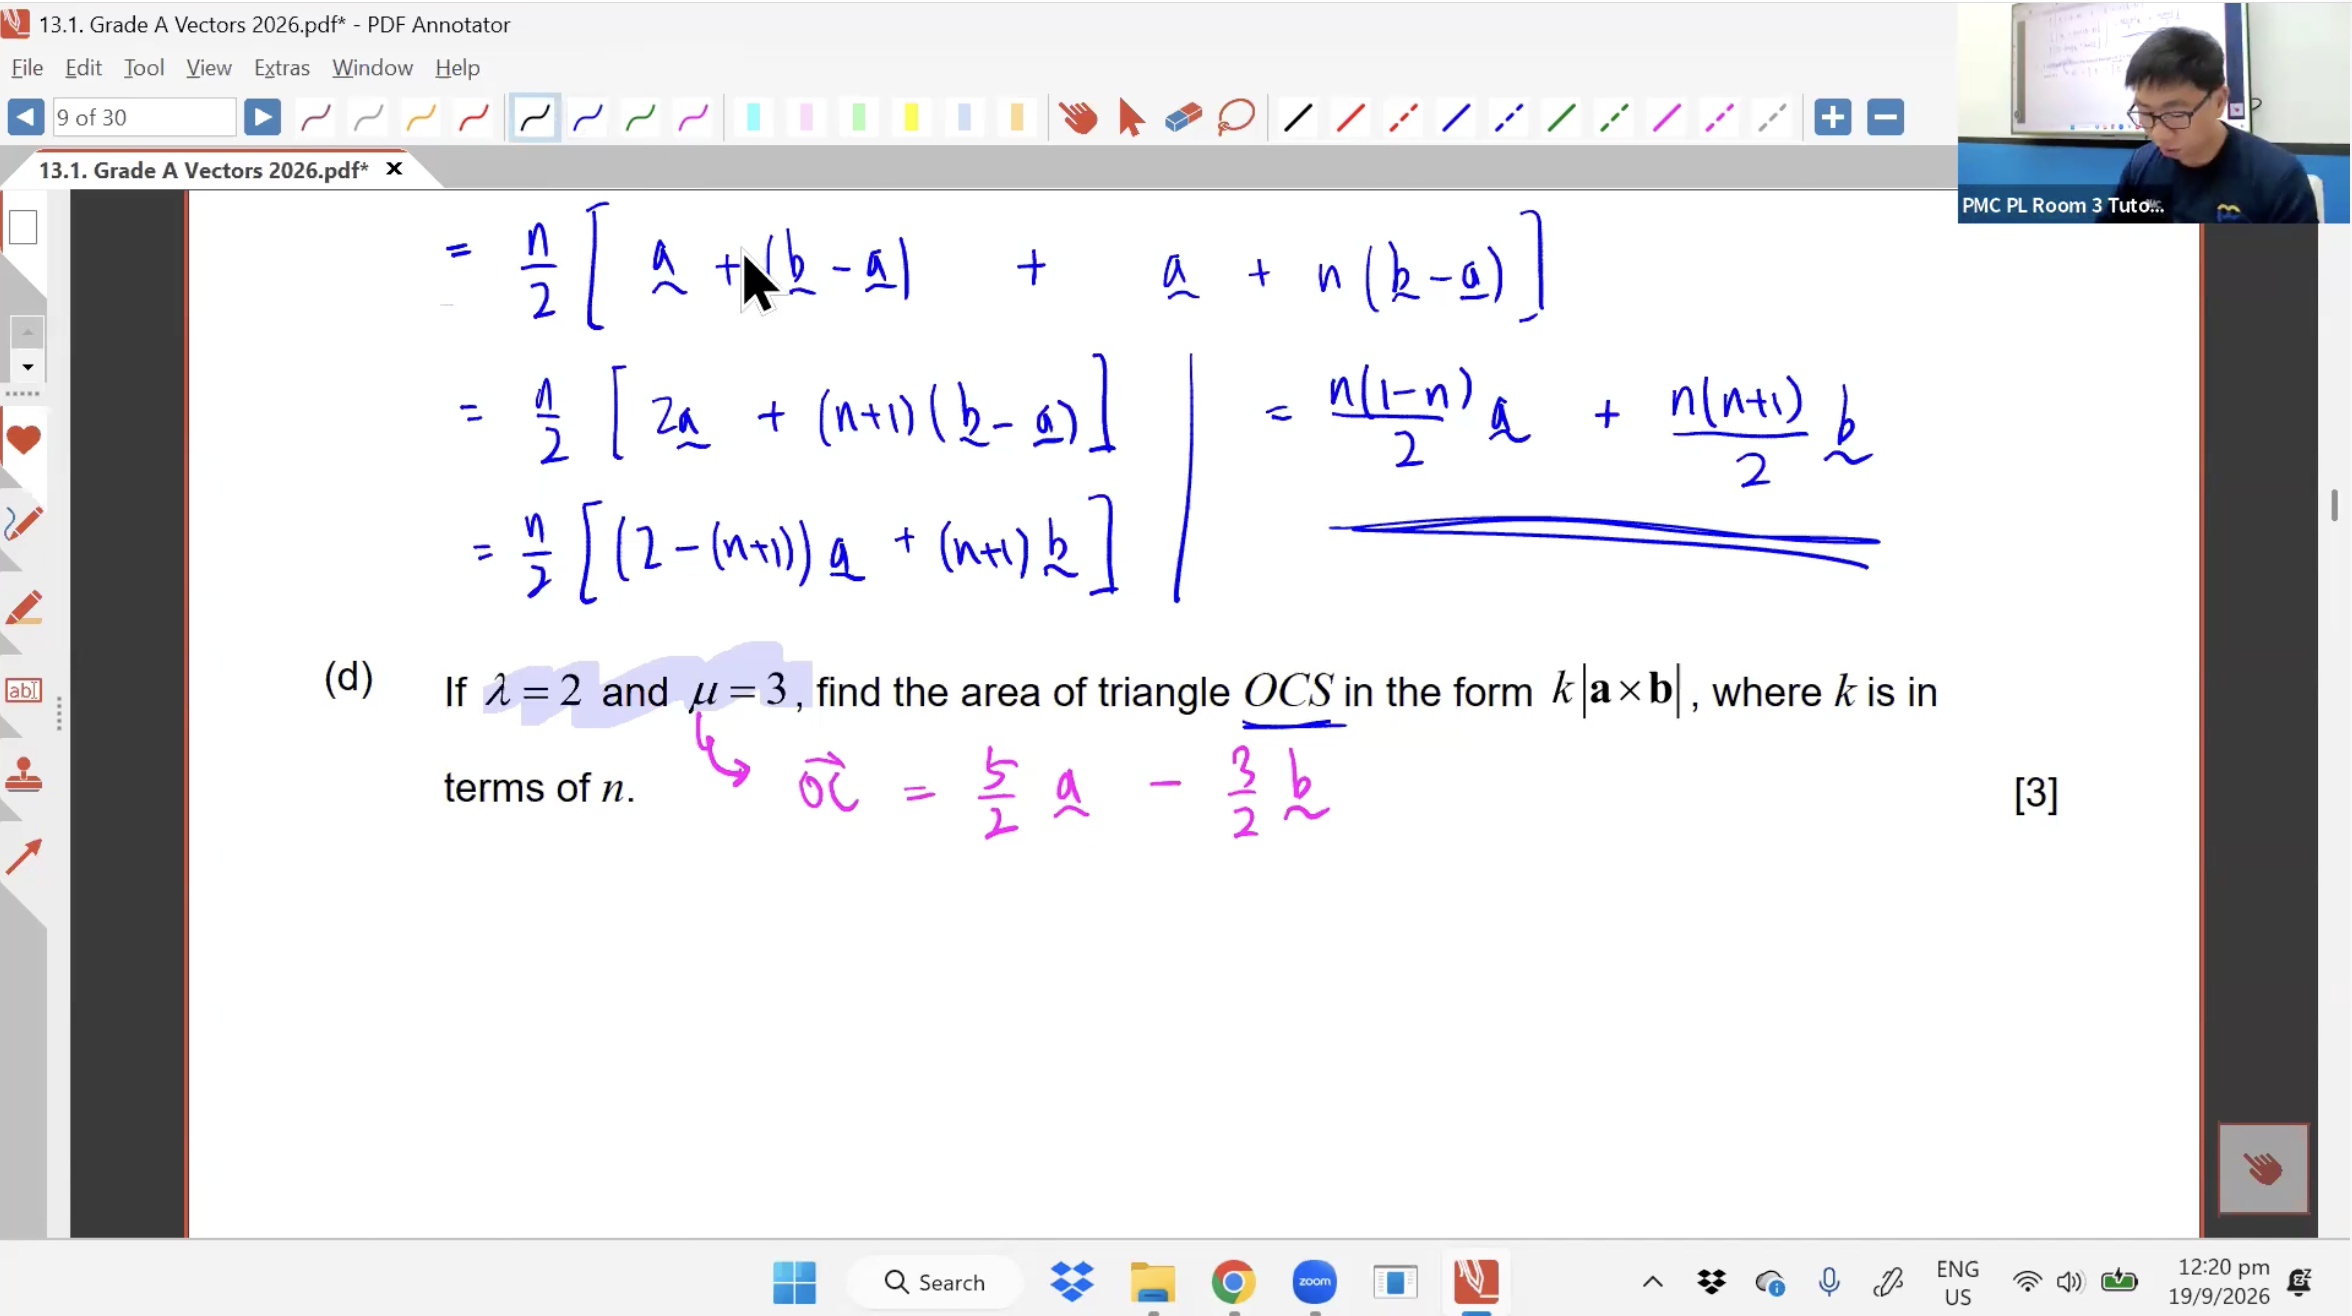This screenshot has width=2352, height=1316.
Task: Select the solid blue line tool
Action: click(1456, 117)
